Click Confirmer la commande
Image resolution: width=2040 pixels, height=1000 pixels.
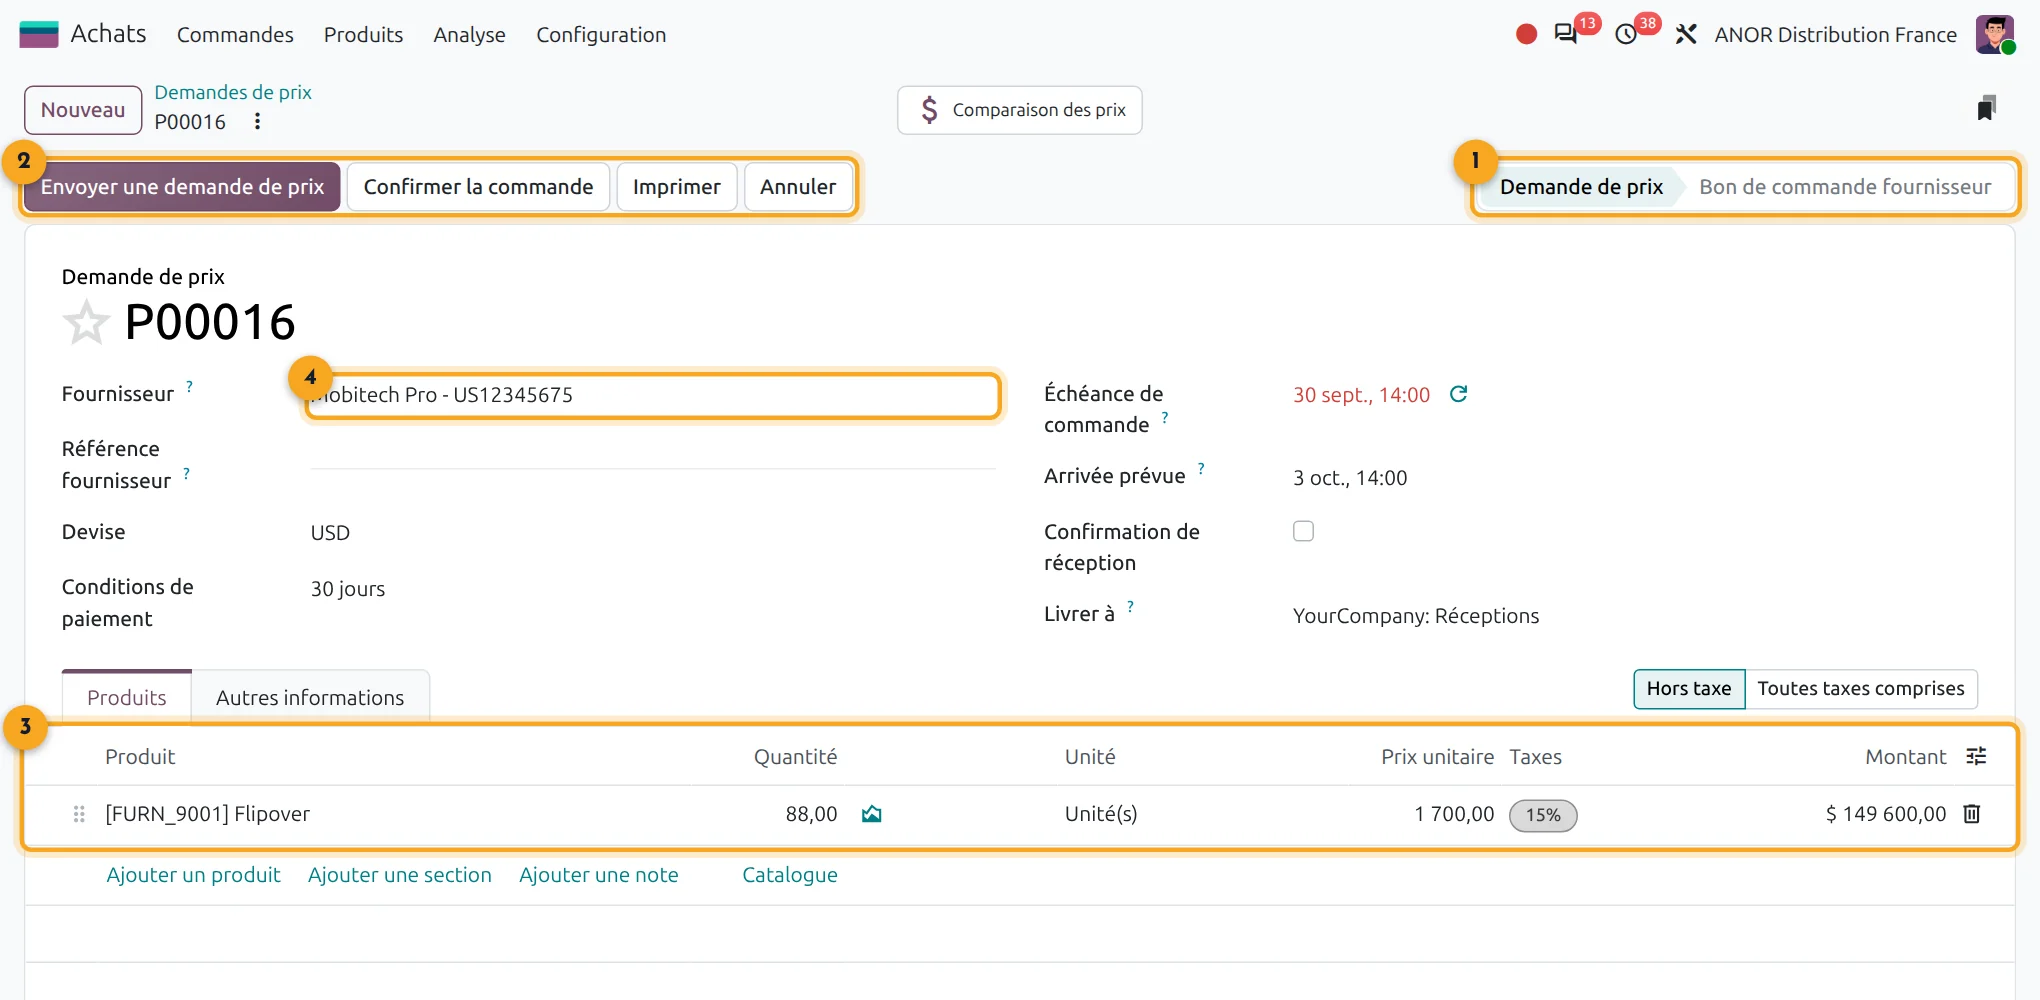click(478, 187)
